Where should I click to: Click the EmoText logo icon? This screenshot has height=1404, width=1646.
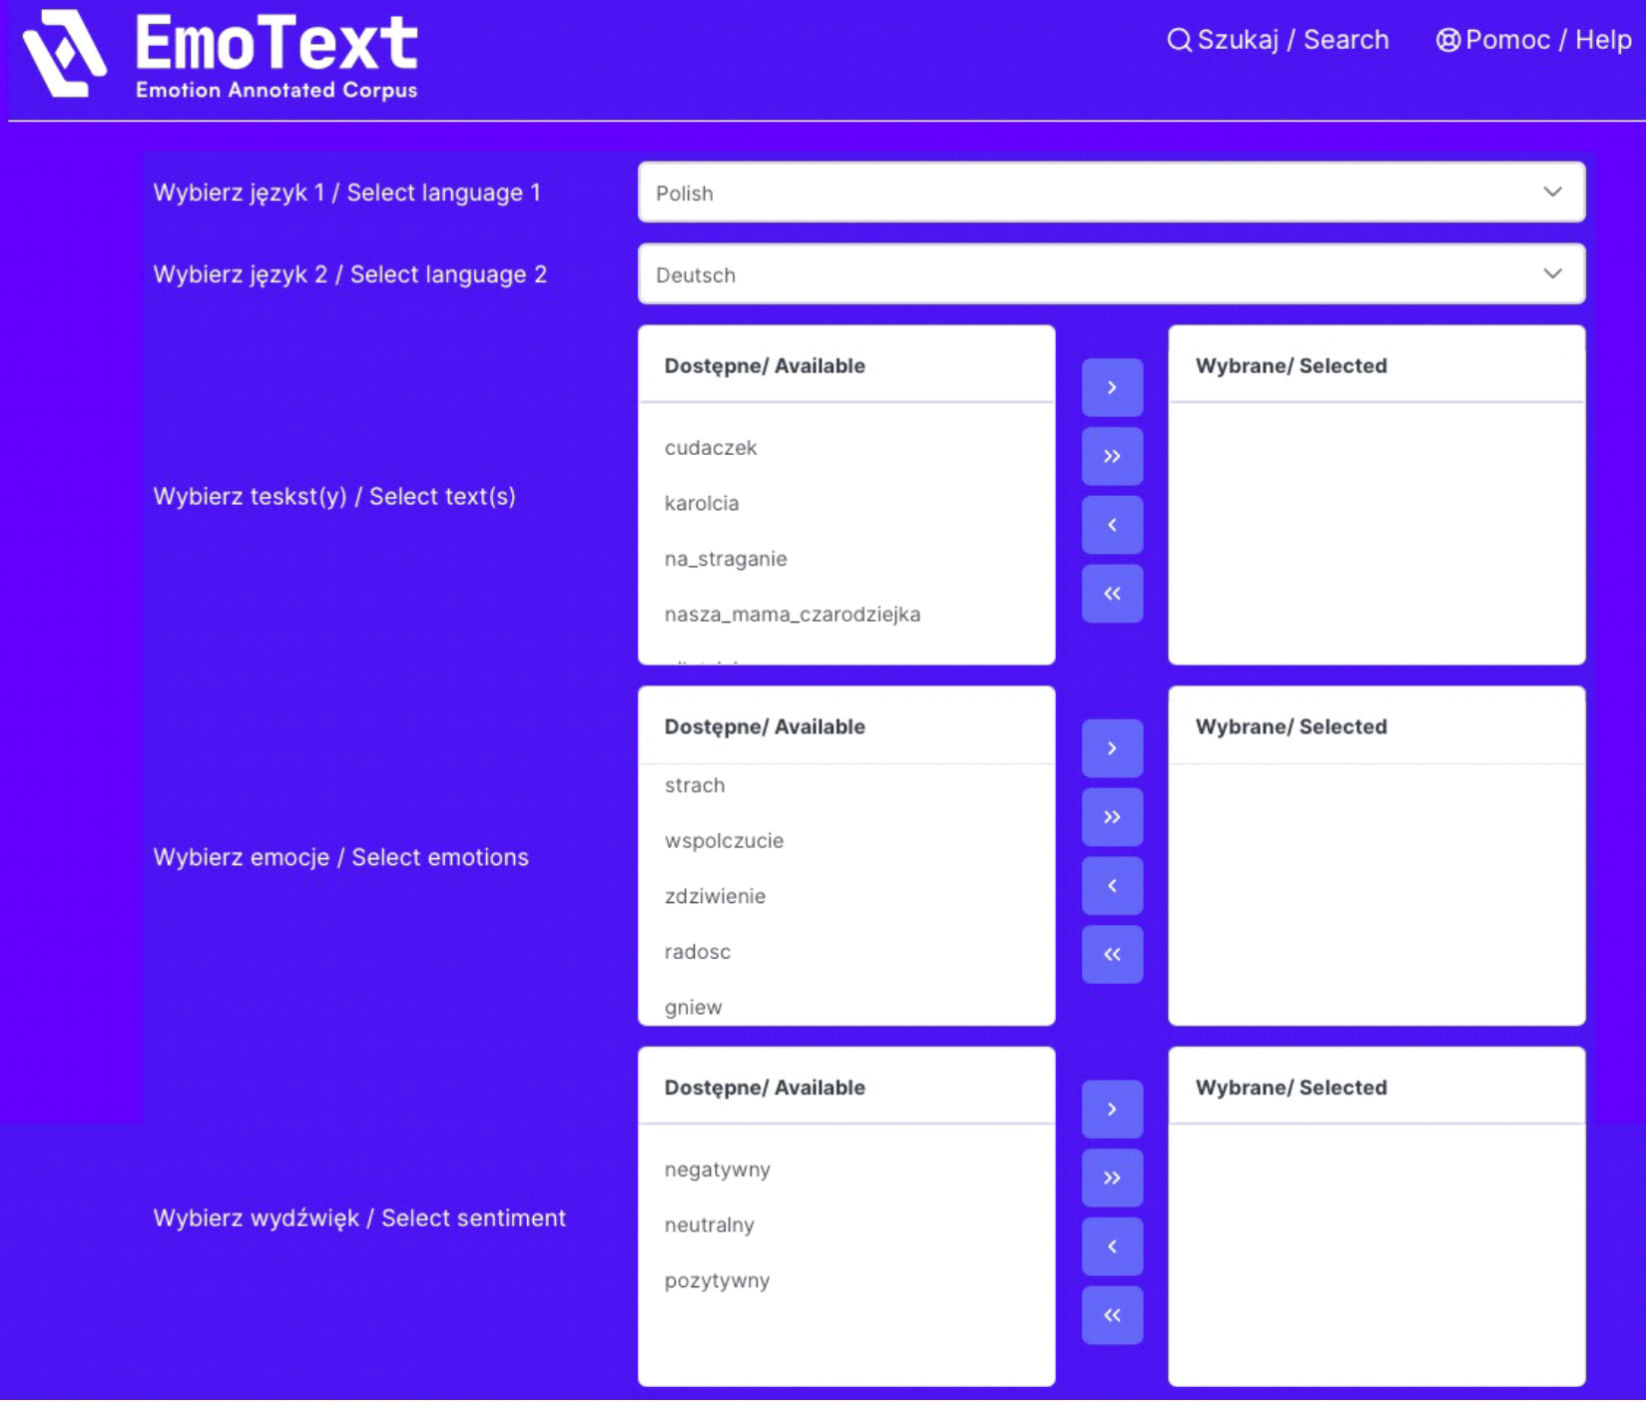[x=64, y=53]
